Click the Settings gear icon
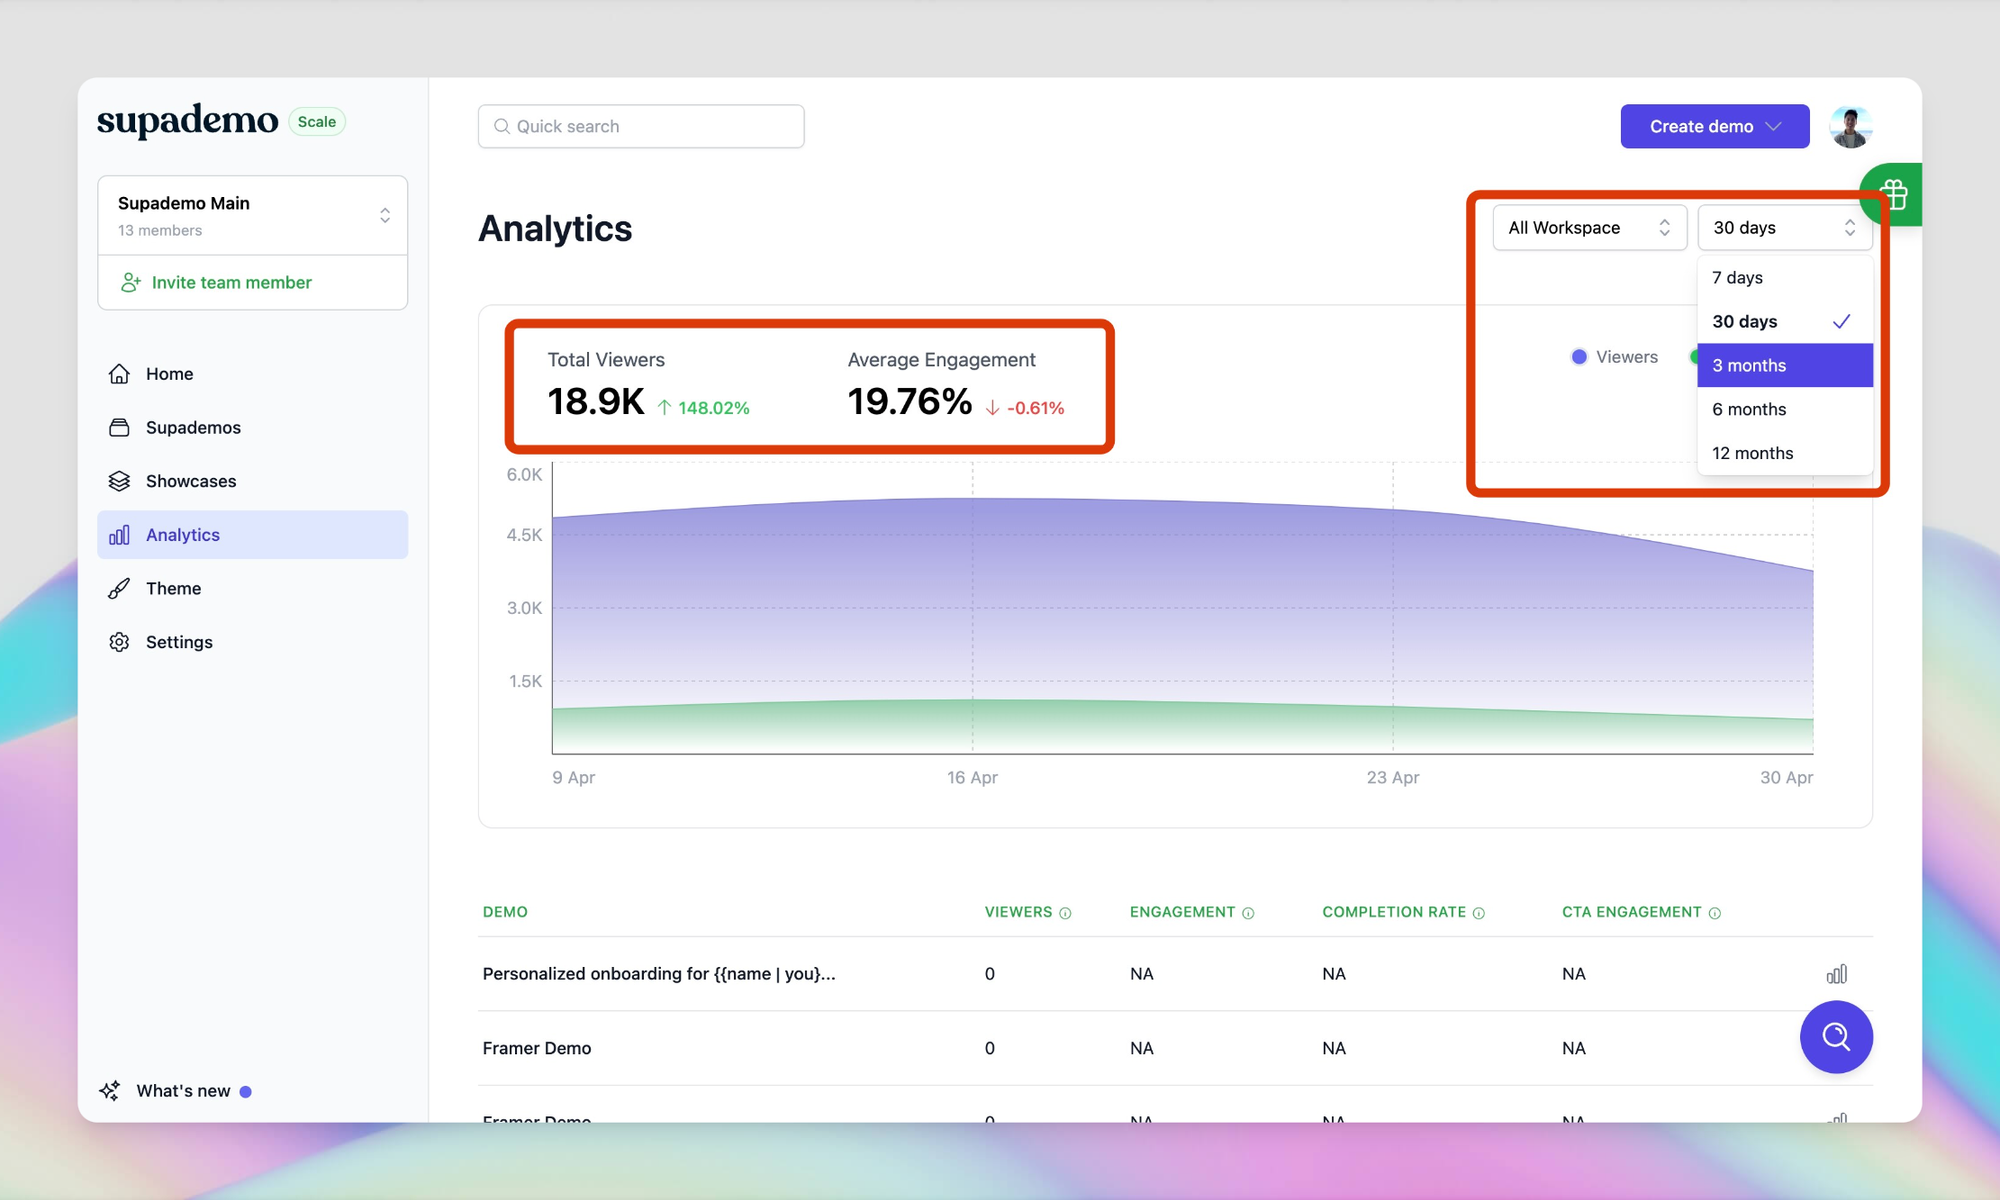 (x=119, y=642)
